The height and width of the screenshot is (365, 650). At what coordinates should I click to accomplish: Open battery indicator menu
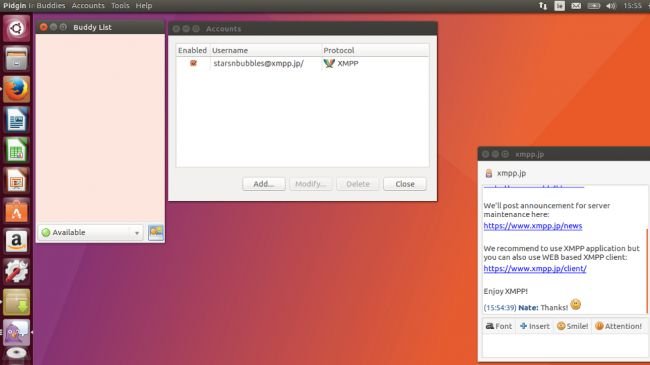pos(594,5)
